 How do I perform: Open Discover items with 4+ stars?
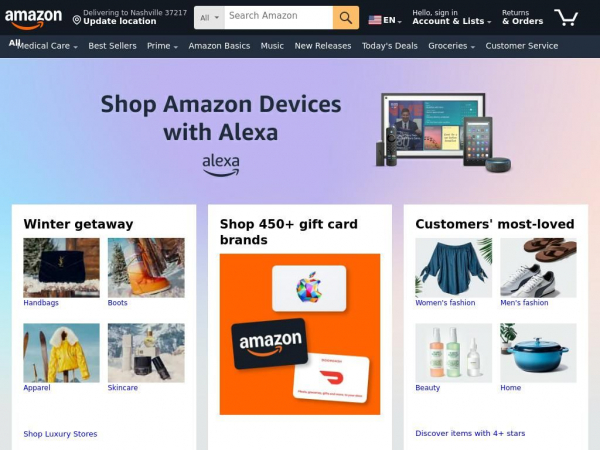pos(470,433)
